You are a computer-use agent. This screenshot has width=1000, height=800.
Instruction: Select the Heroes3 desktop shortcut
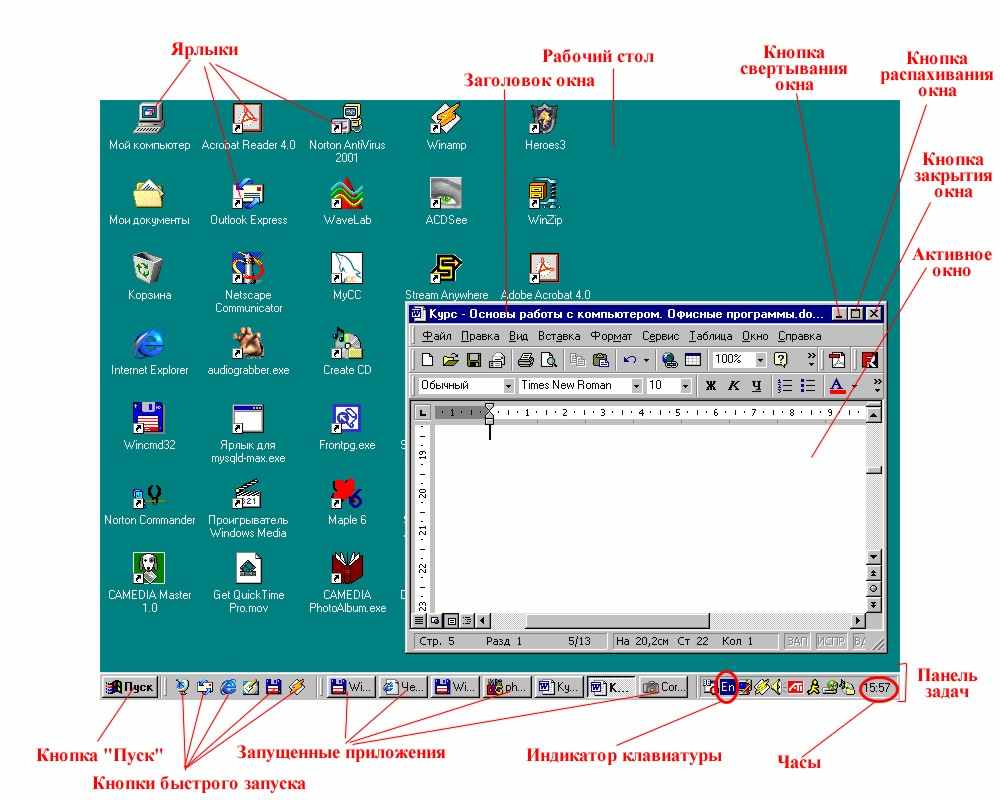pyautogui.click(x=545, y=127)
